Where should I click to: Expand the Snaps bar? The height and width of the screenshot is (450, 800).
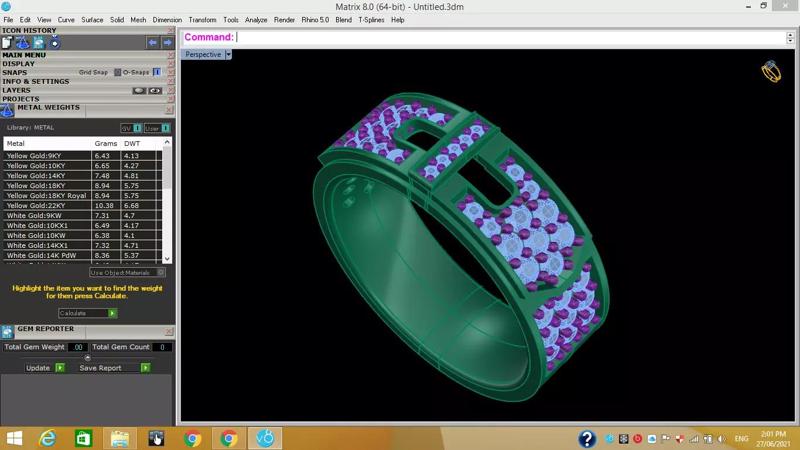coord(15,72)
